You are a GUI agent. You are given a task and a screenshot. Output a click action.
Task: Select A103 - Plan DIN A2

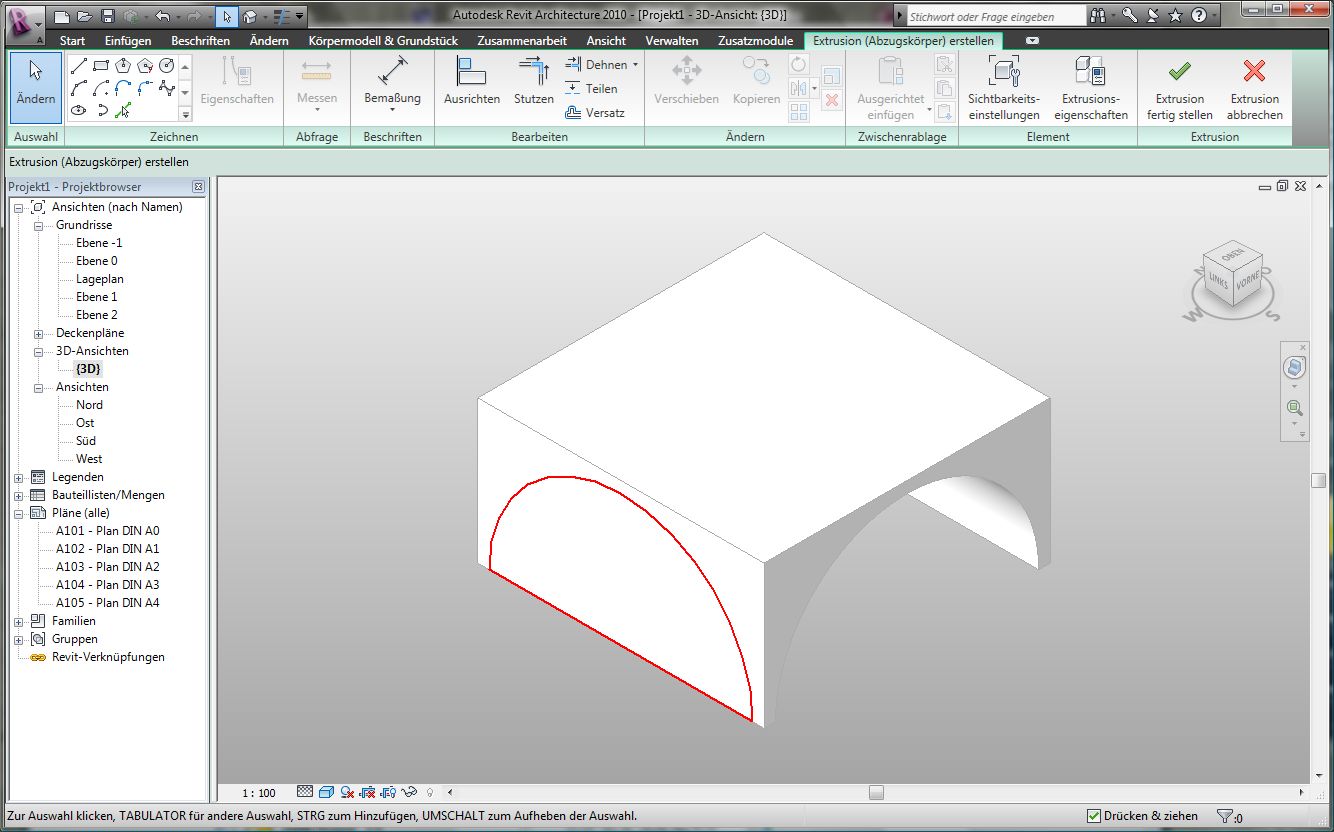[x=108, y=567]
